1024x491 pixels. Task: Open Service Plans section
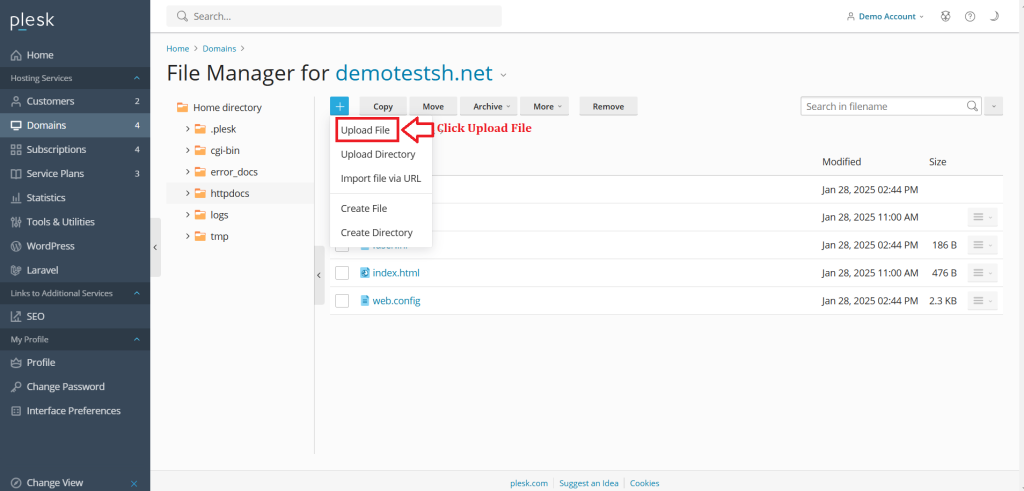(x=74, y=174)
